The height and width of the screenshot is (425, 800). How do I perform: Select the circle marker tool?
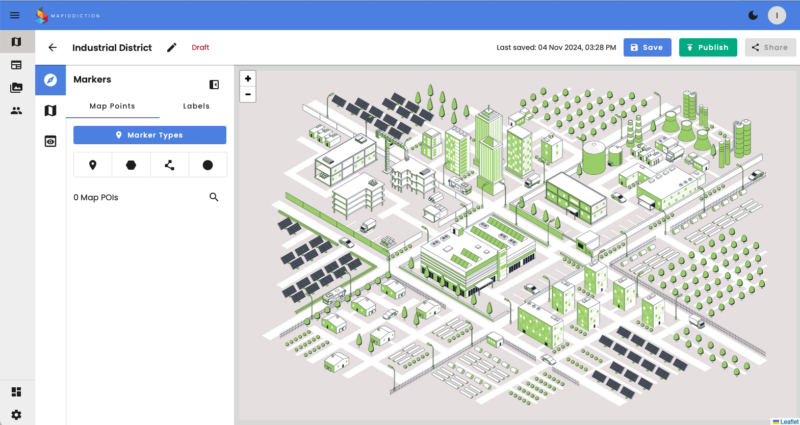208,165
